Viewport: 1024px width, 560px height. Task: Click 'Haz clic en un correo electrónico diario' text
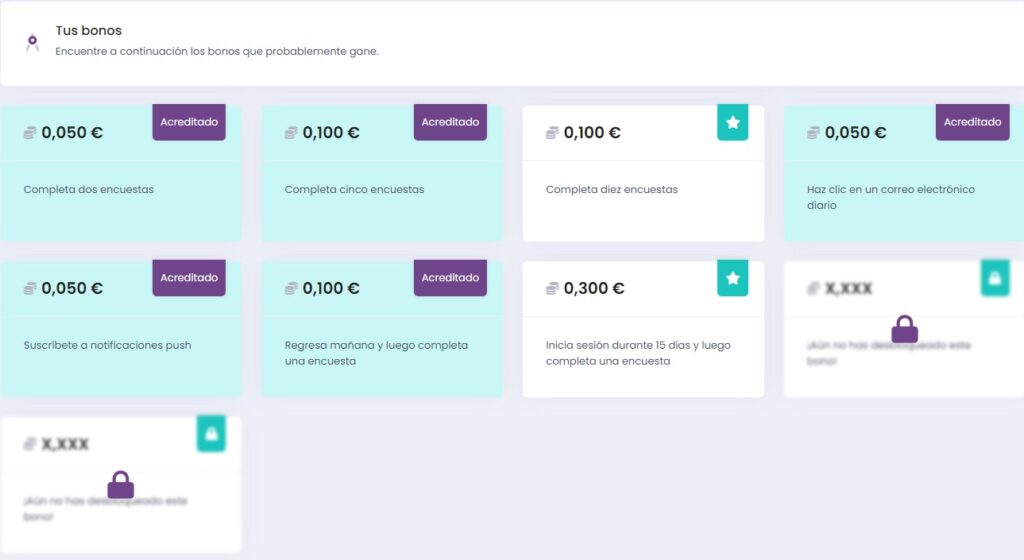click(x=891, y=197)
